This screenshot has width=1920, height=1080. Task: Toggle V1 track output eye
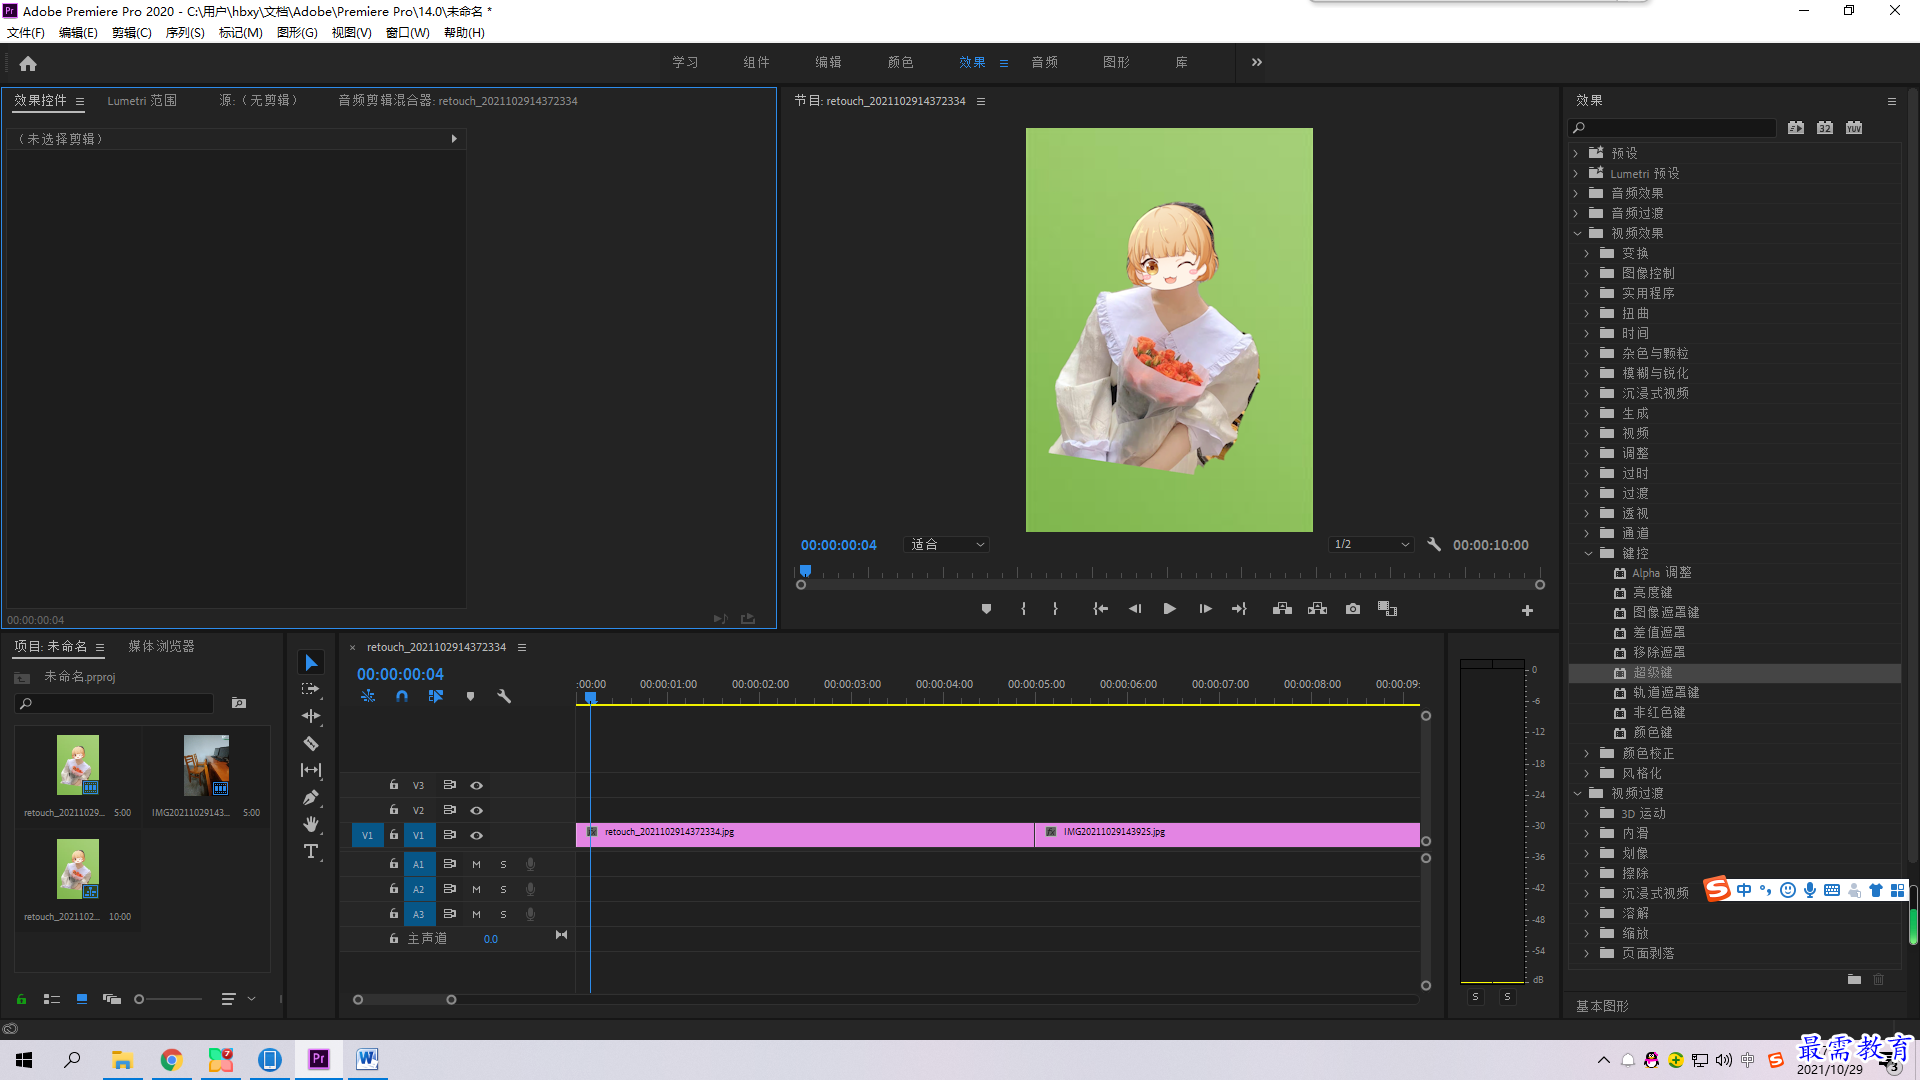[x=477, y=835]
